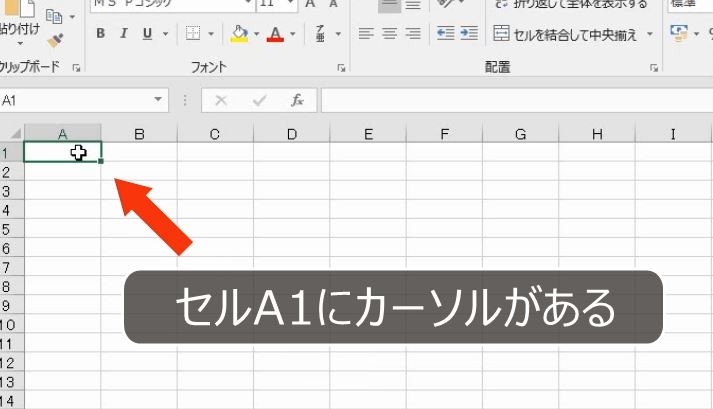Open Font group dialog launcher

pyautogui.click(x=341, y=68)
